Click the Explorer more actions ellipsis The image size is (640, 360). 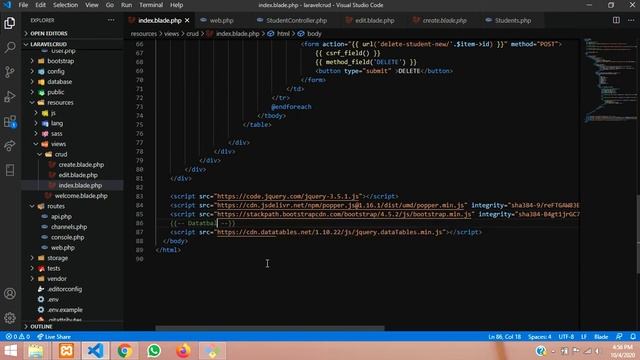point(111,20)
